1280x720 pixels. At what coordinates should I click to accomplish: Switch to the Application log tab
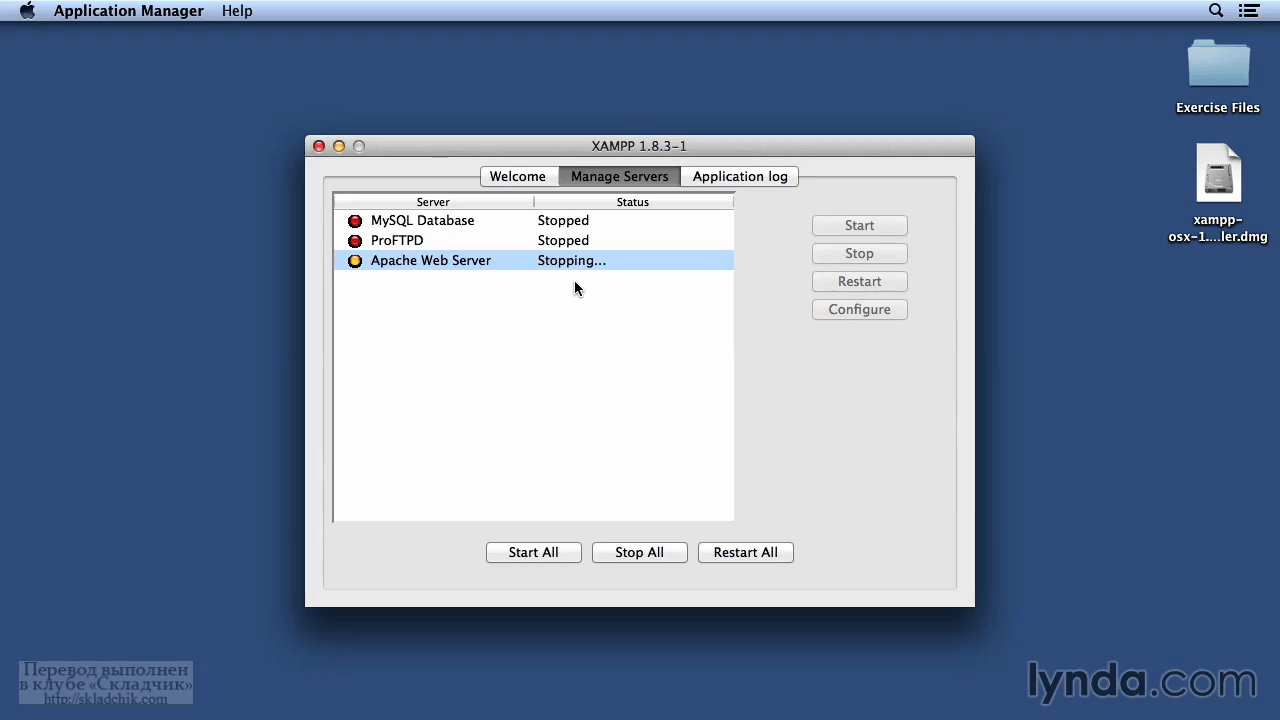pyautogui.click(x=740, y=177)
